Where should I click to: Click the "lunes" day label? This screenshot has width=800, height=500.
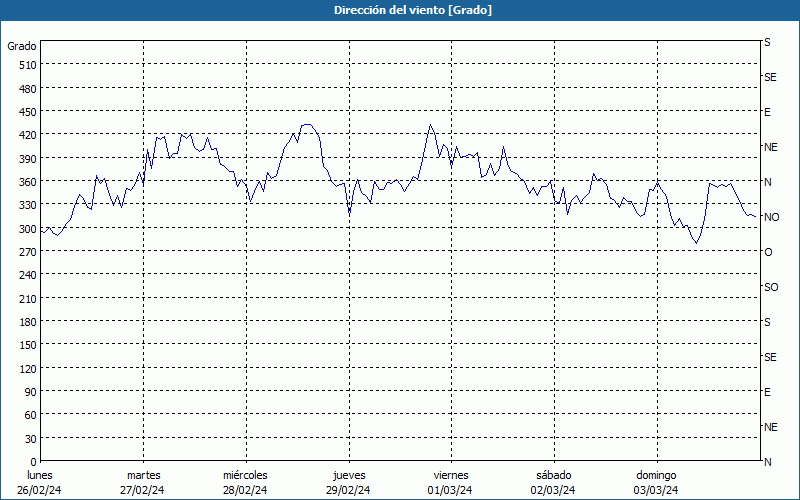(x=40, y=476)
